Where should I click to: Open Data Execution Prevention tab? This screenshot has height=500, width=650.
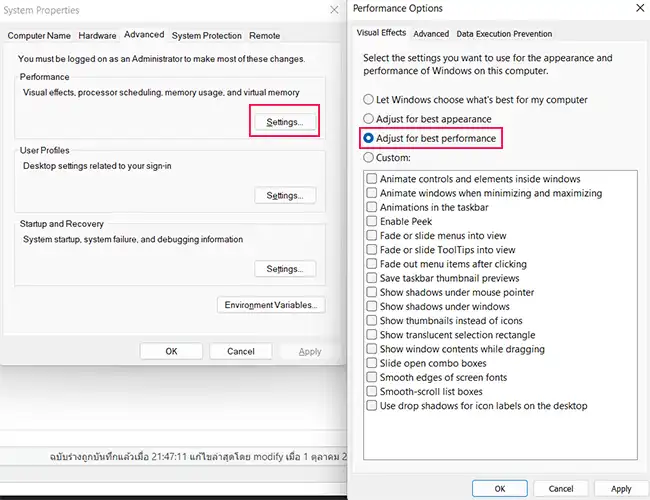[x=504, y=34]
